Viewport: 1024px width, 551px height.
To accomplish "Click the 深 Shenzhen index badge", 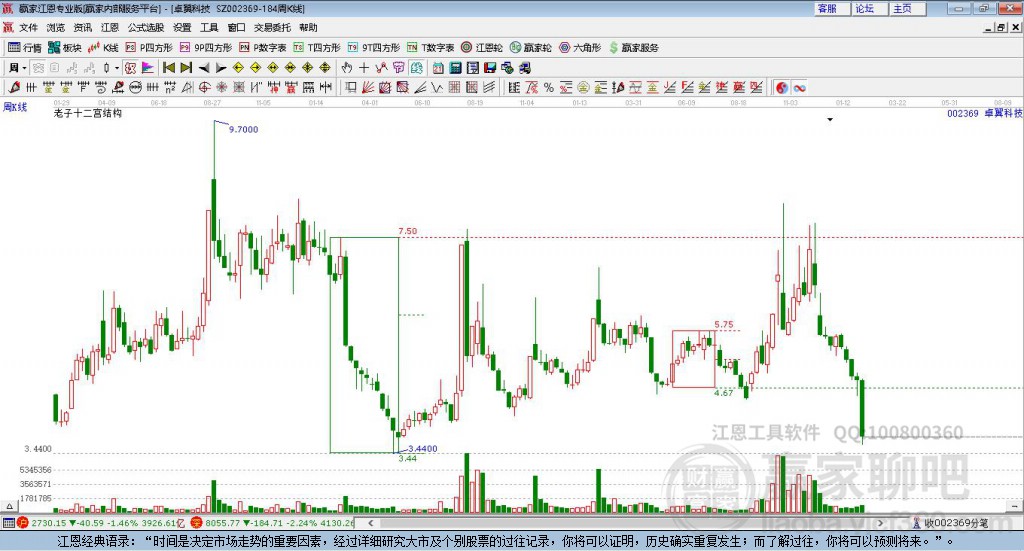I will pyautogui.click(x=197, y=523).
